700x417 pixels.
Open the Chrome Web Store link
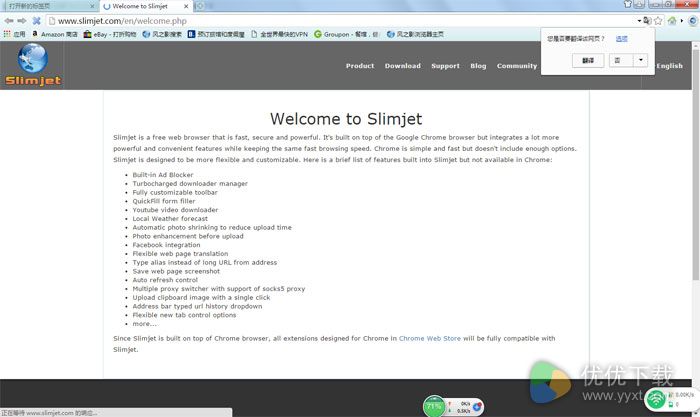tap(429, 338)
